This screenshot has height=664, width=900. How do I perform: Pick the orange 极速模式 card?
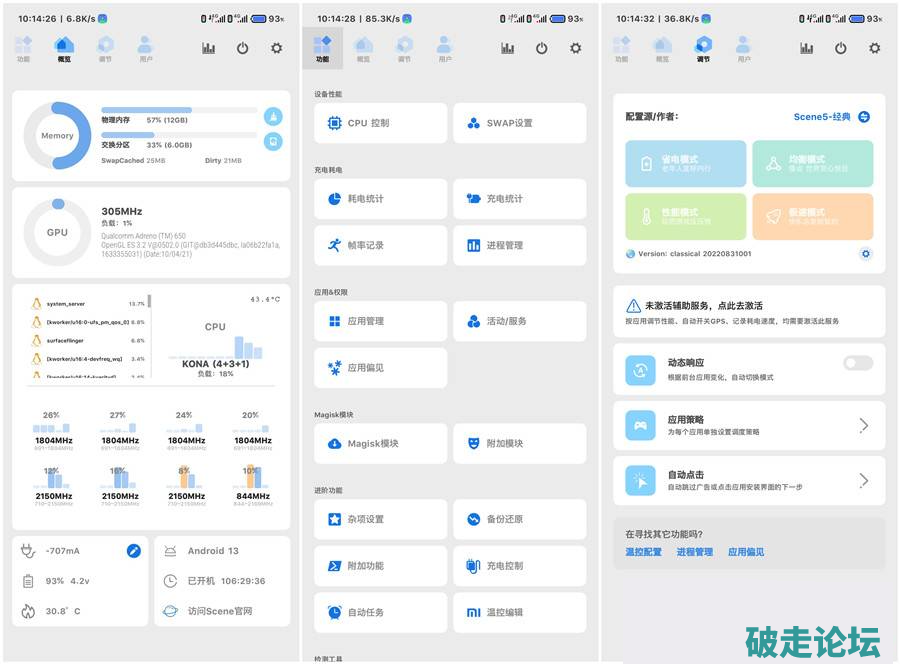pyautogui.click(x=812, y=217)
